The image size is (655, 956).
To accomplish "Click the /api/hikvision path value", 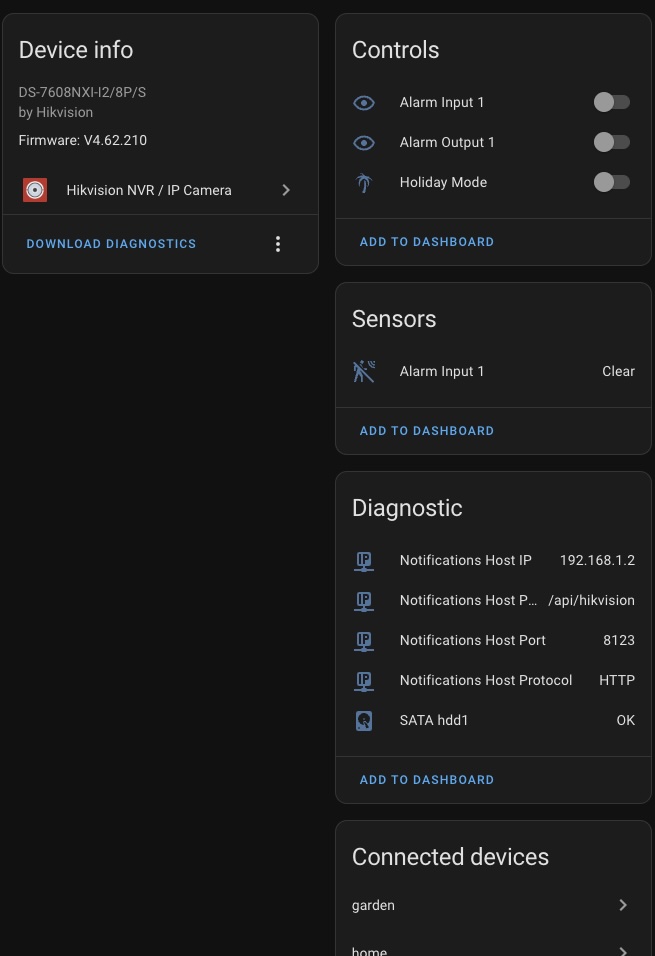I will (x=592, y=601).
